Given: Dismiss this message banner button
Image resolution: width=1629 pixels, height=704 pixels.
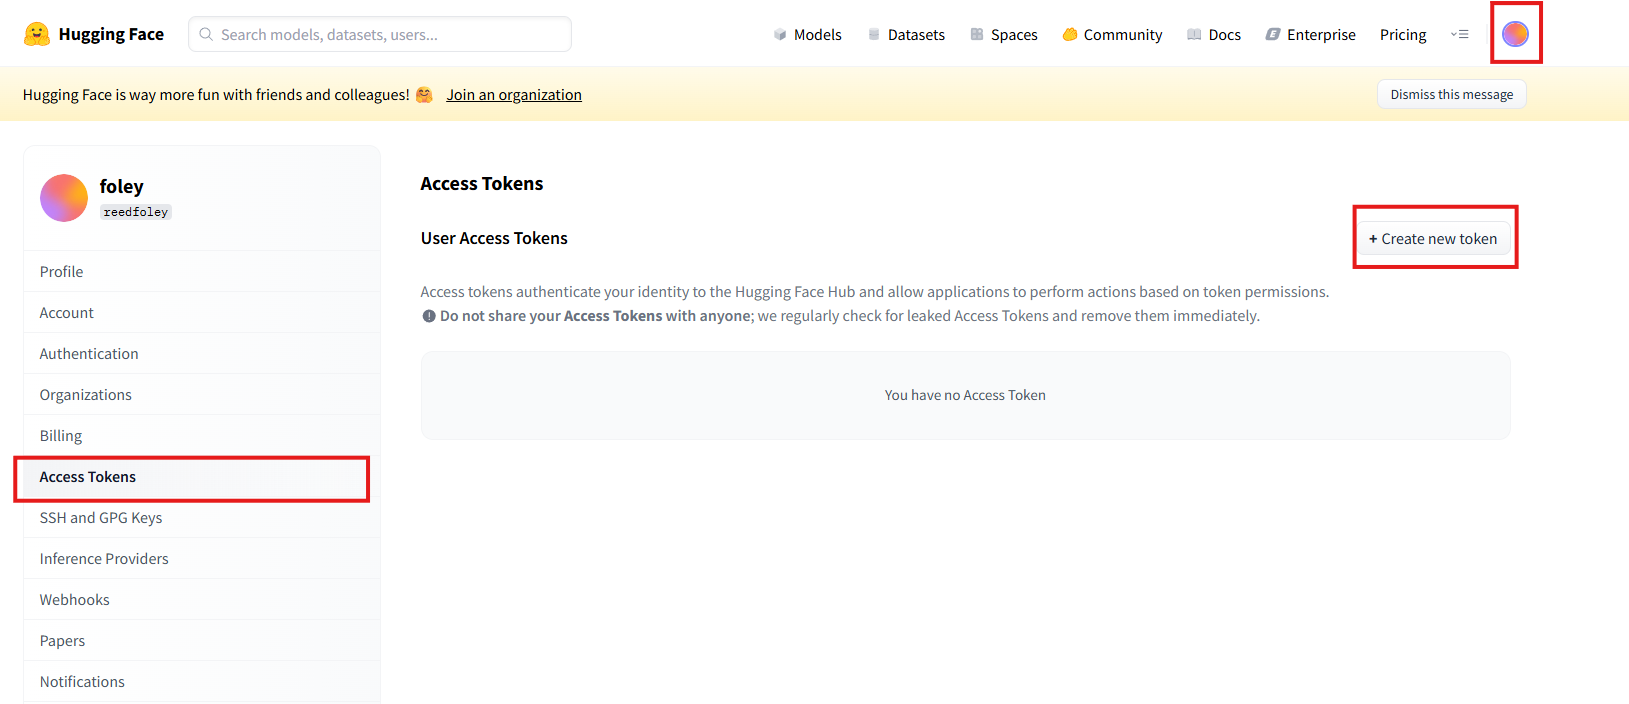Looking at the screenshot, I should (x=1452, y=94).
